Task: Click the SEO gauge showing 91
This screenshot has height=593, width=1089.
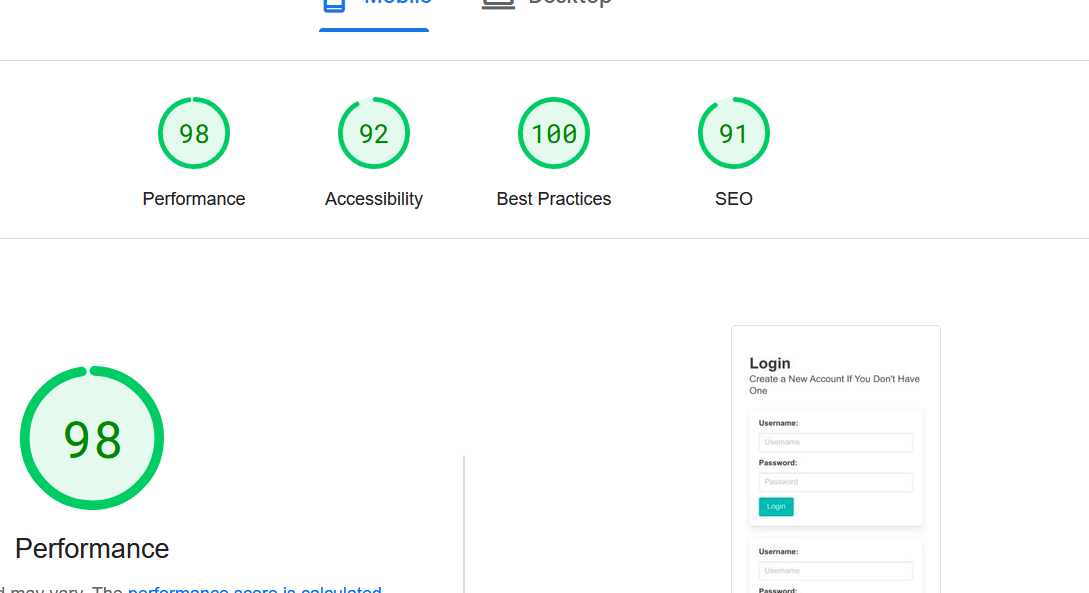Action: [734, 133]
